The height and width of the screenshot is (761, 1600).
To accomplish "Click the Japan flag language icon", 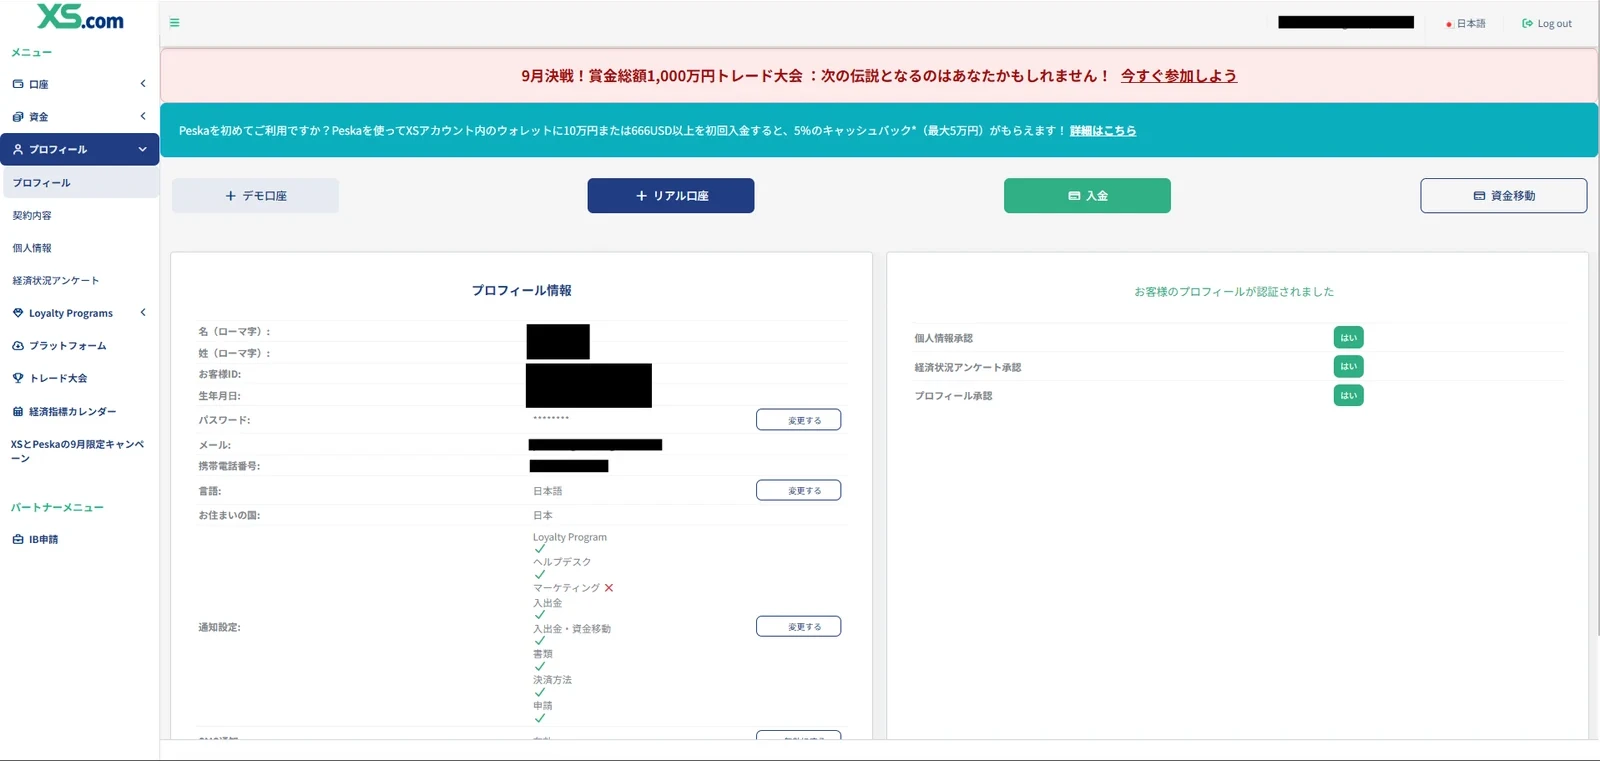I will pos(1449,24).
